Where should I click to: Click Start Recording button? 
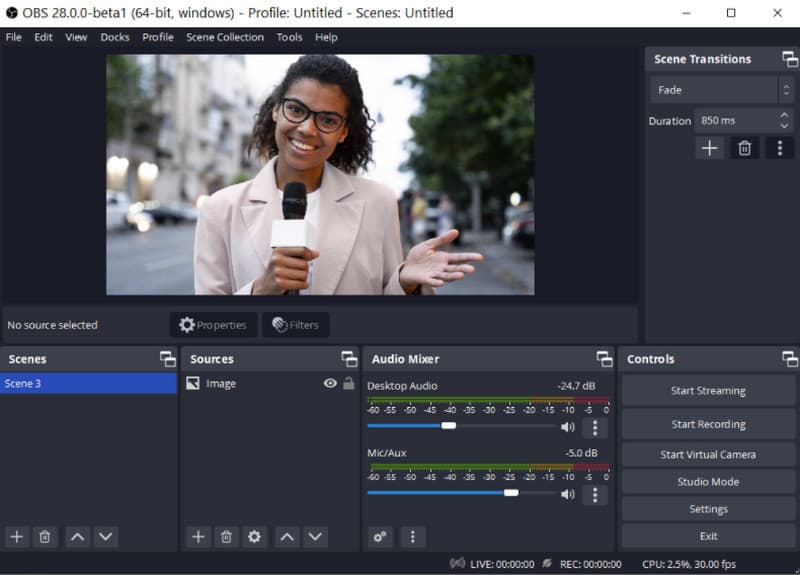(x=708, y=424)
